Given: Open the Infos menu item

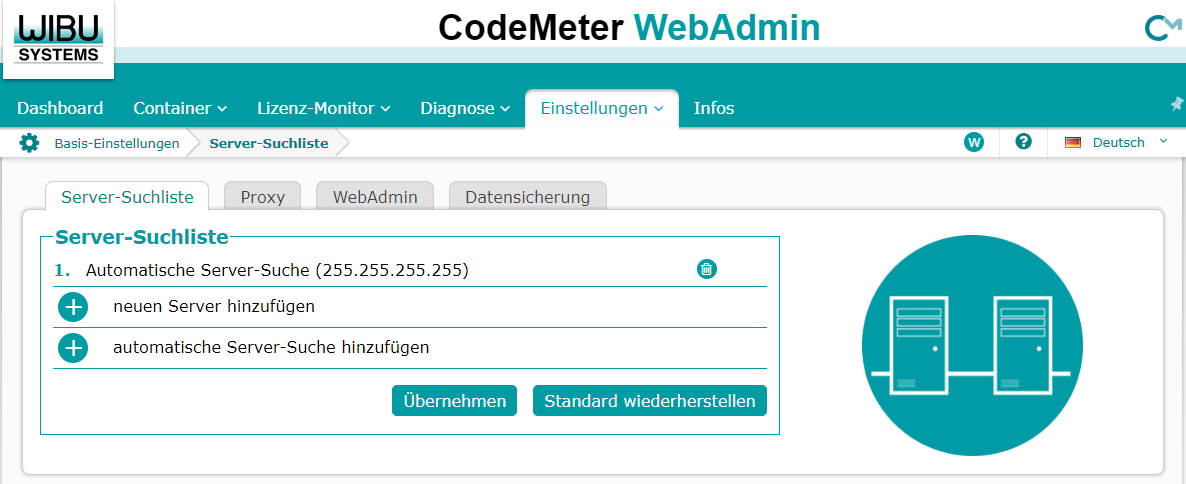Looking at the screenshot, I should [714, 108].
